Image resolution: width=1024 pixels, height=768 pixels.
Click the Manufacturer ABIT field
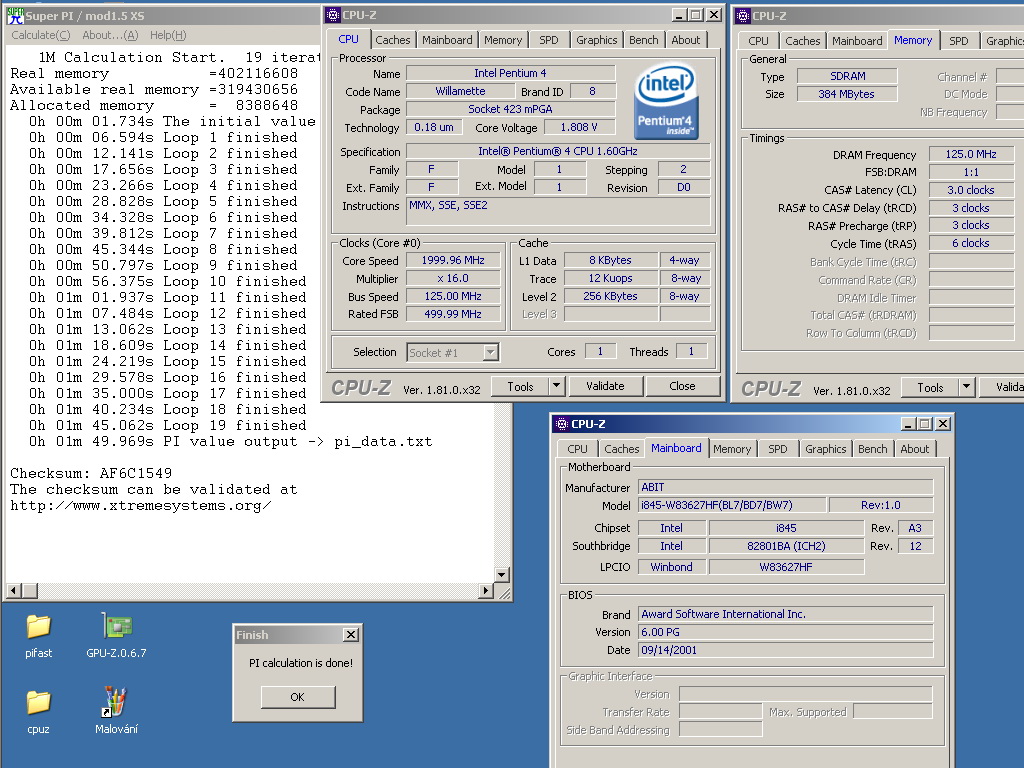coord(785,487)
